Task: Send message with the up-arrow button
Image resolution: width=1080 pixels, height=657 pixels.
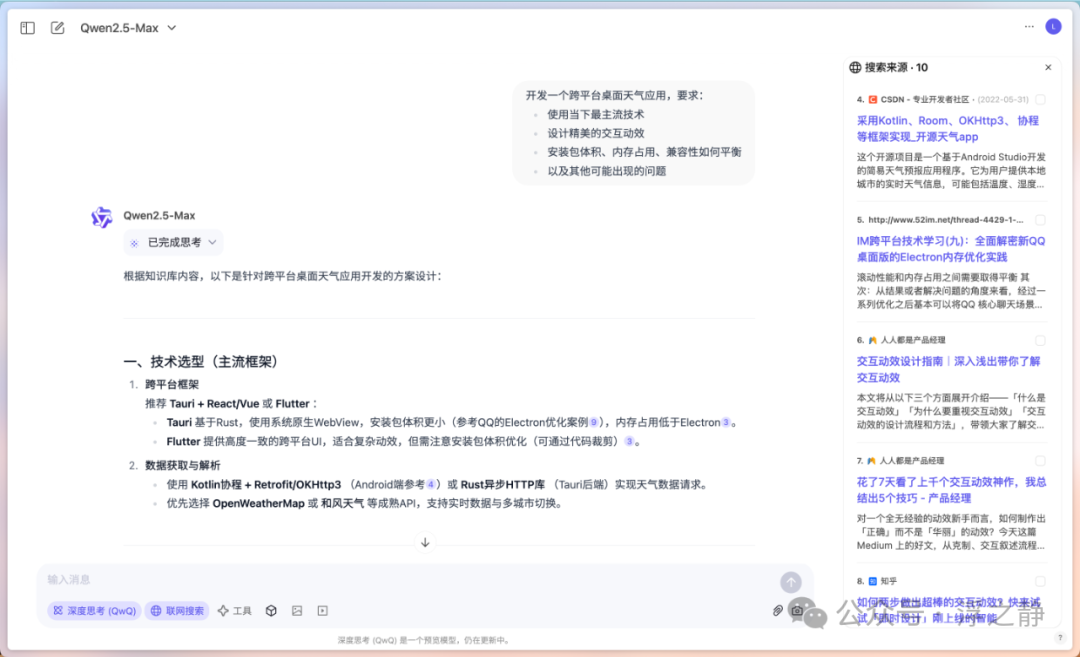Action: pos(791,582)
